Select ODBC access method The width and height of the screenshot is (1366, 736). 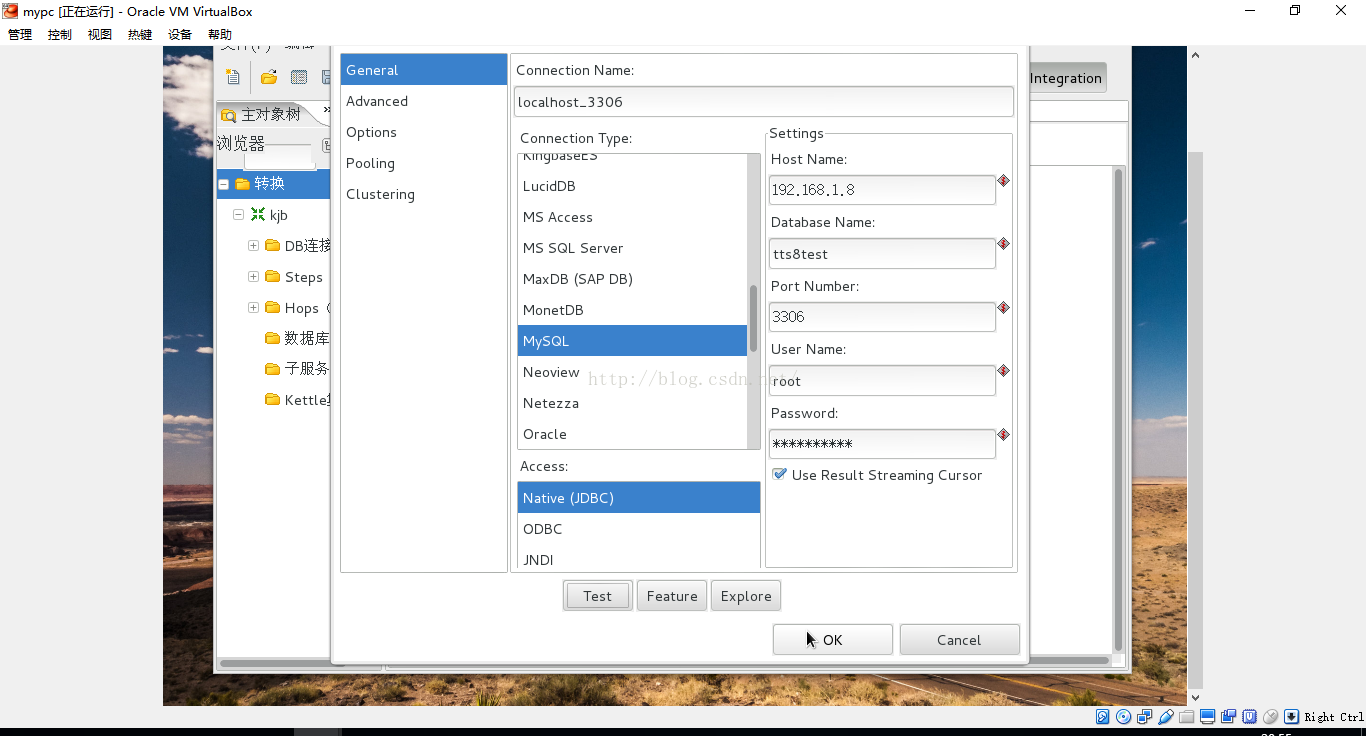(x=639, y=529)
